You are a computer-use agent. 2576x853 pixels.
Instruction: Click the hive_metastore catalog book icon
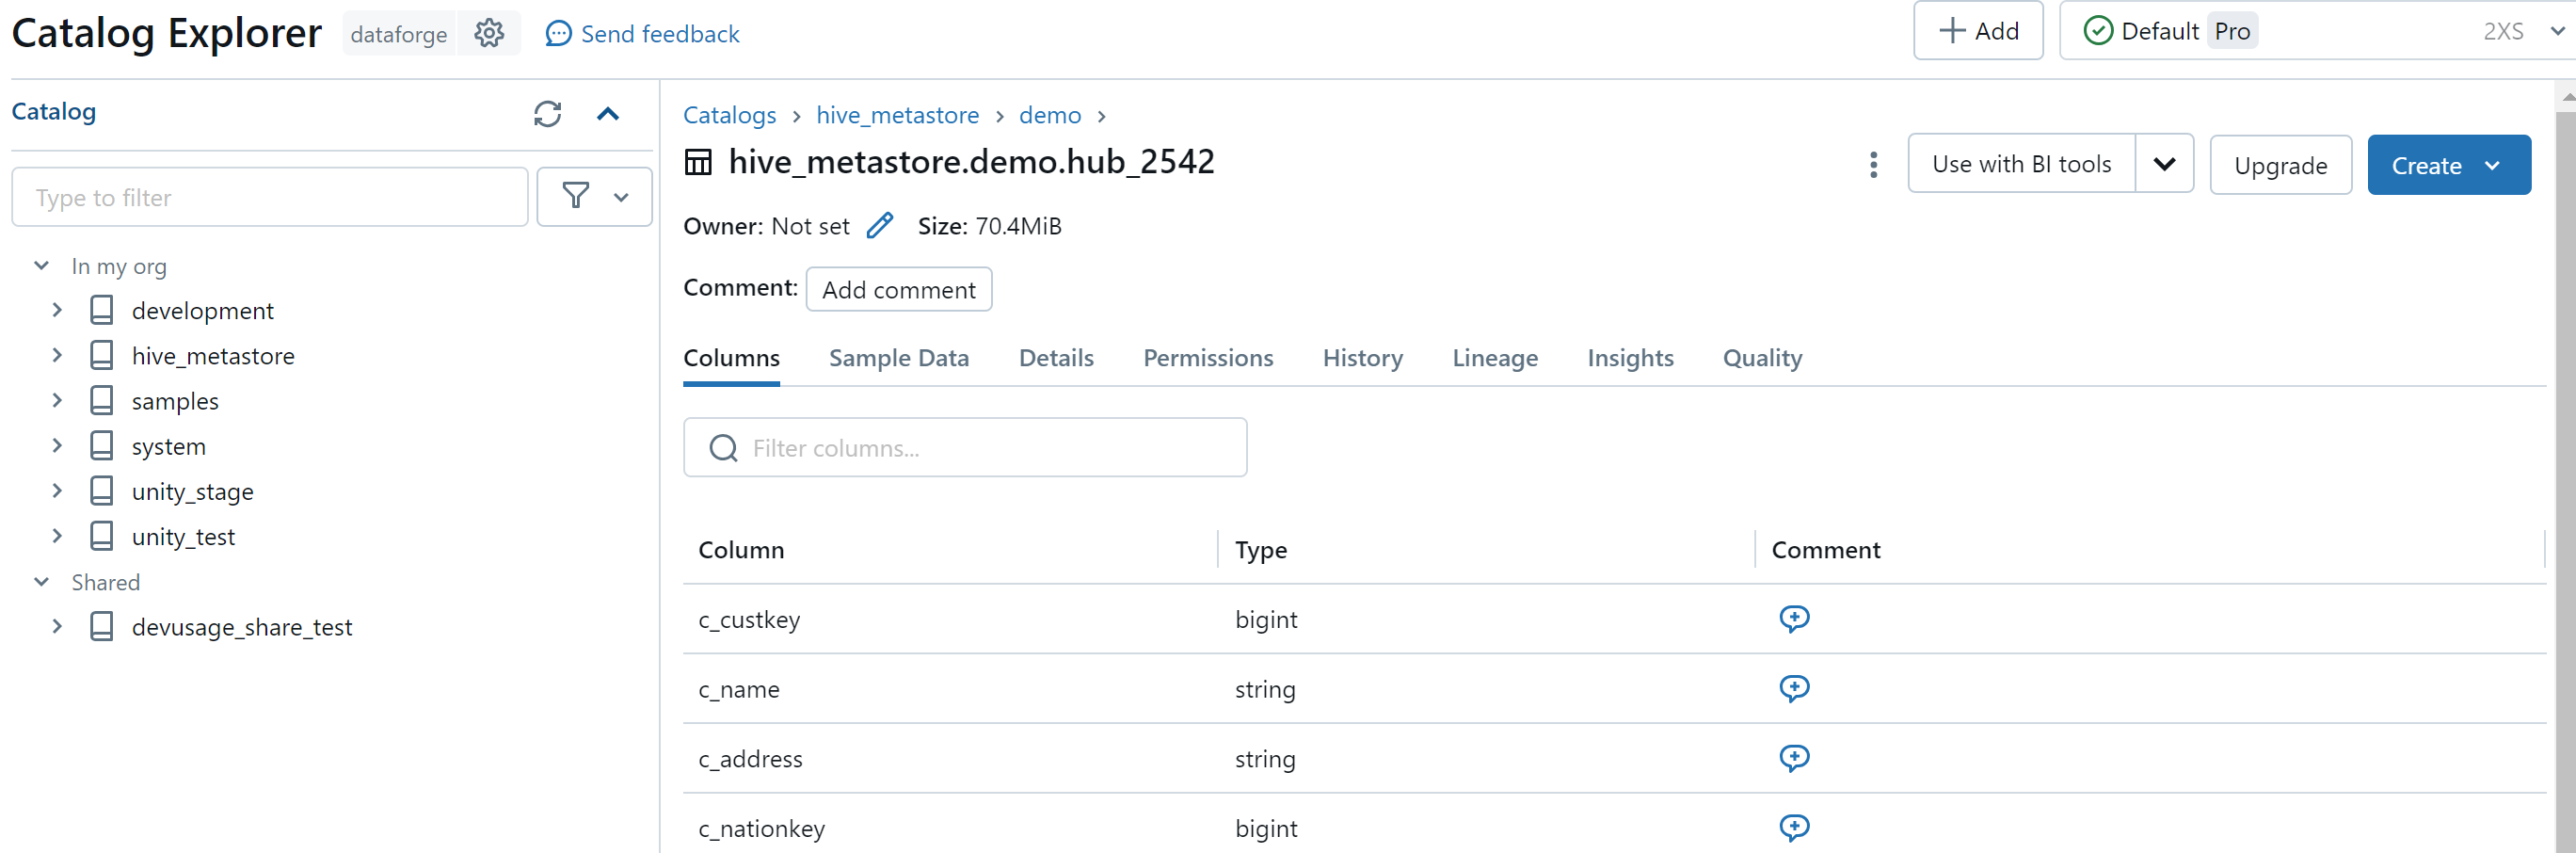pos(102,355)
